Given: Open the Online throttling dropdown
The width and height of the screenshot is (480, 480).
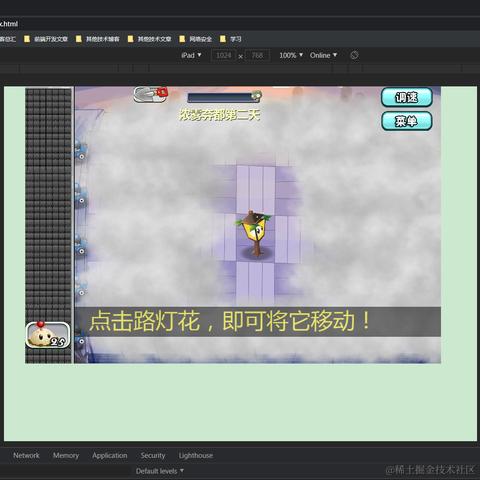Looking at the screenshot, I should click(323, 55).
